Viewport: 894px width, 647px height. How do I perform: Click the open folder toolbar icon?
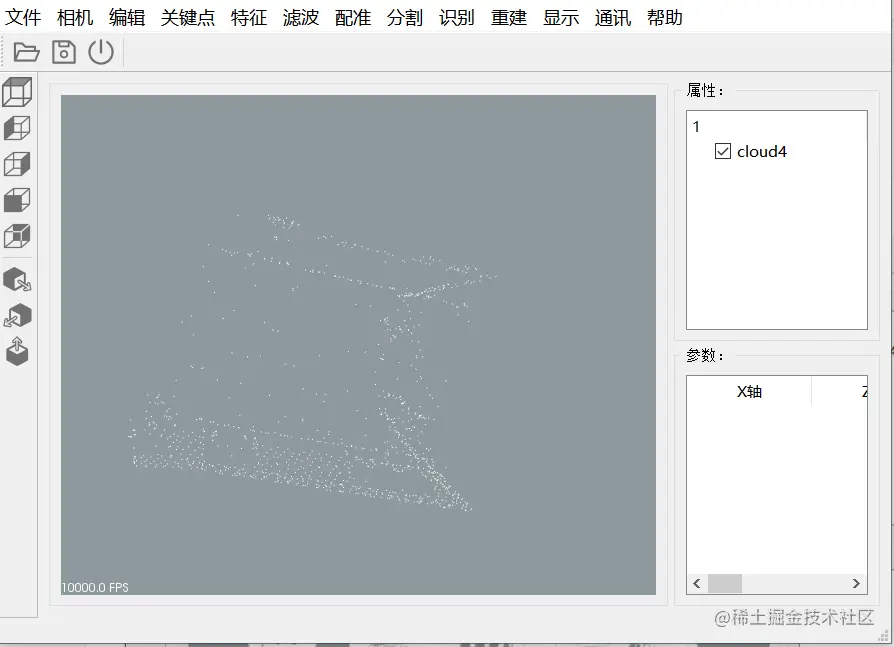click(26, 52)
